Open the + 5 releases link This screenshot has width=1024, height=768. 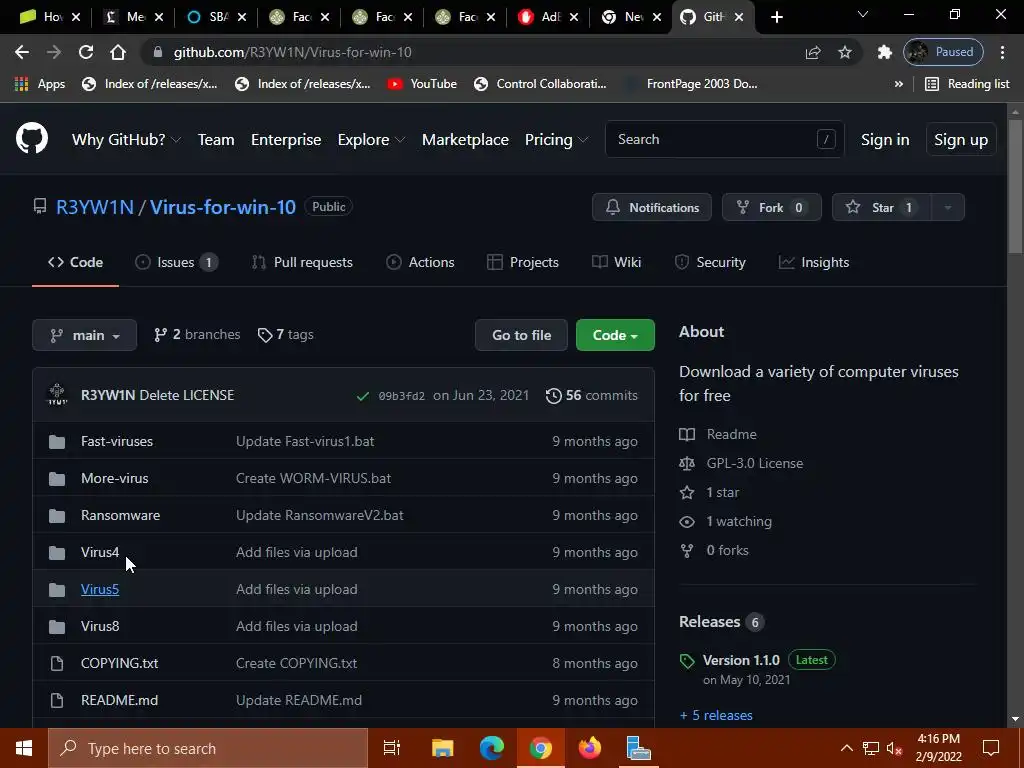(x=716, y=715)
